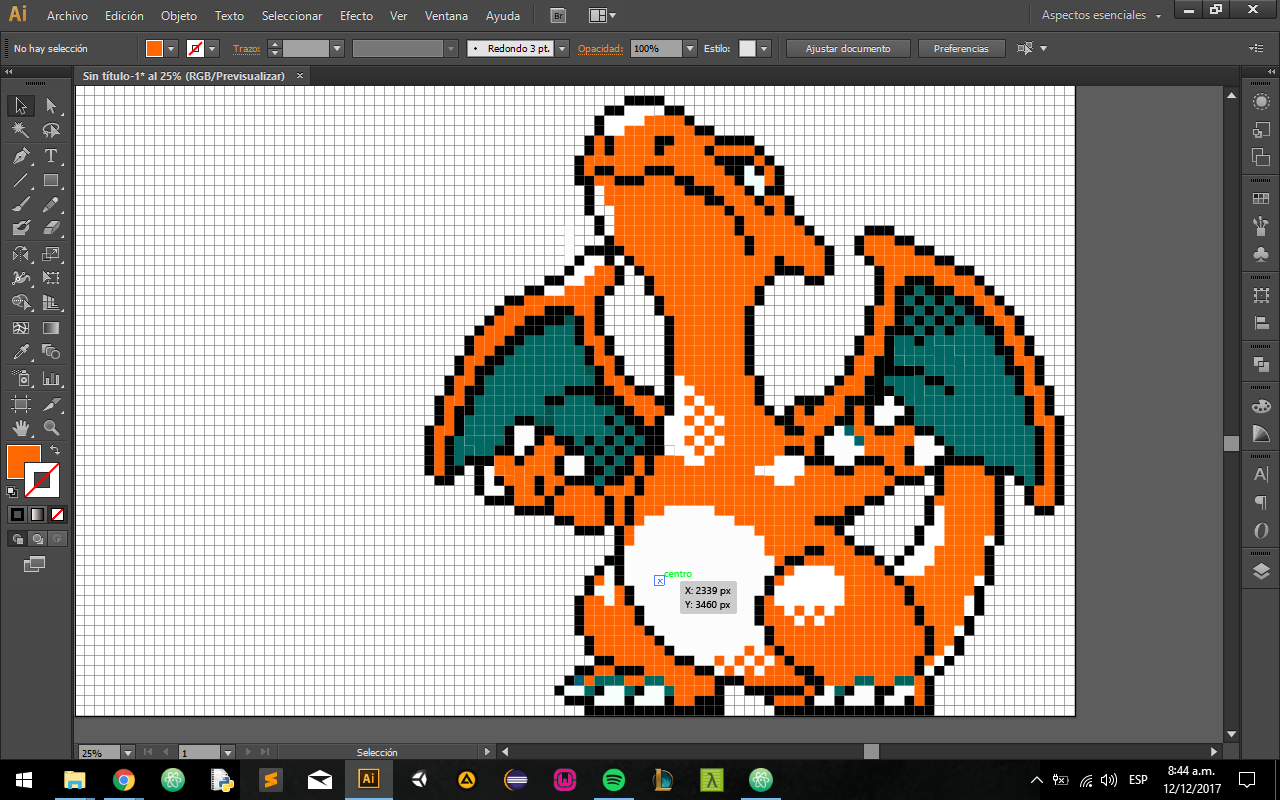Select the Eyedropper tool
Viewport: 1280px width, 800px height.
coord(21,353)
